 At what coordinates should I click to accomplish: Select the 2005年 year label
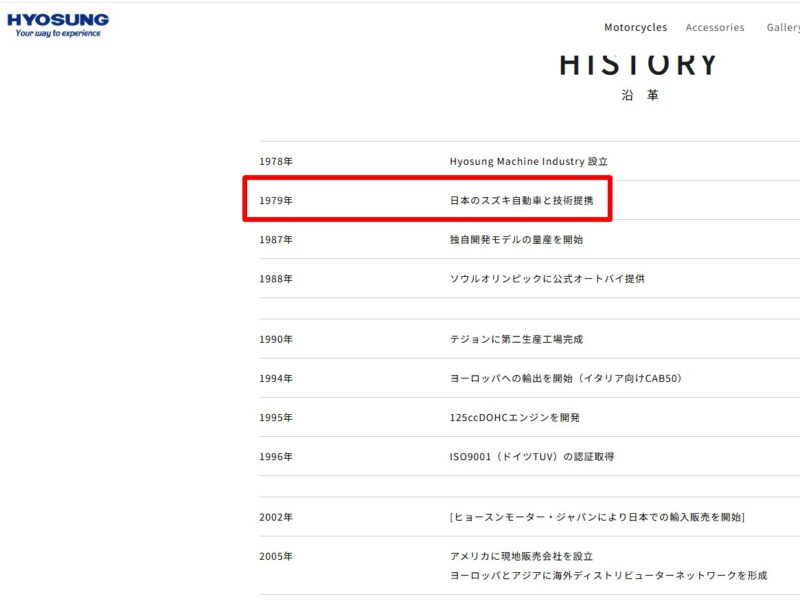pos(276,557)
